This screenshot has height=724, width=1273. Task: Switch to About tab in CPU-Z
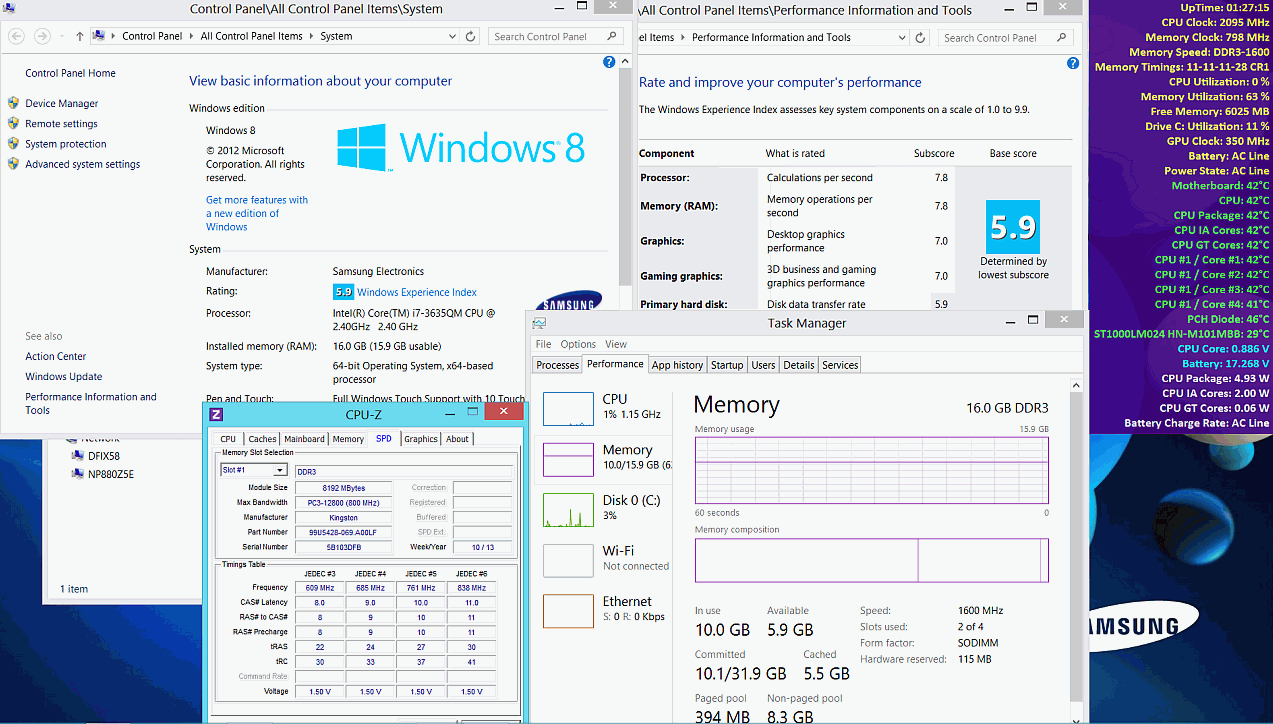[x=457, y=439]
